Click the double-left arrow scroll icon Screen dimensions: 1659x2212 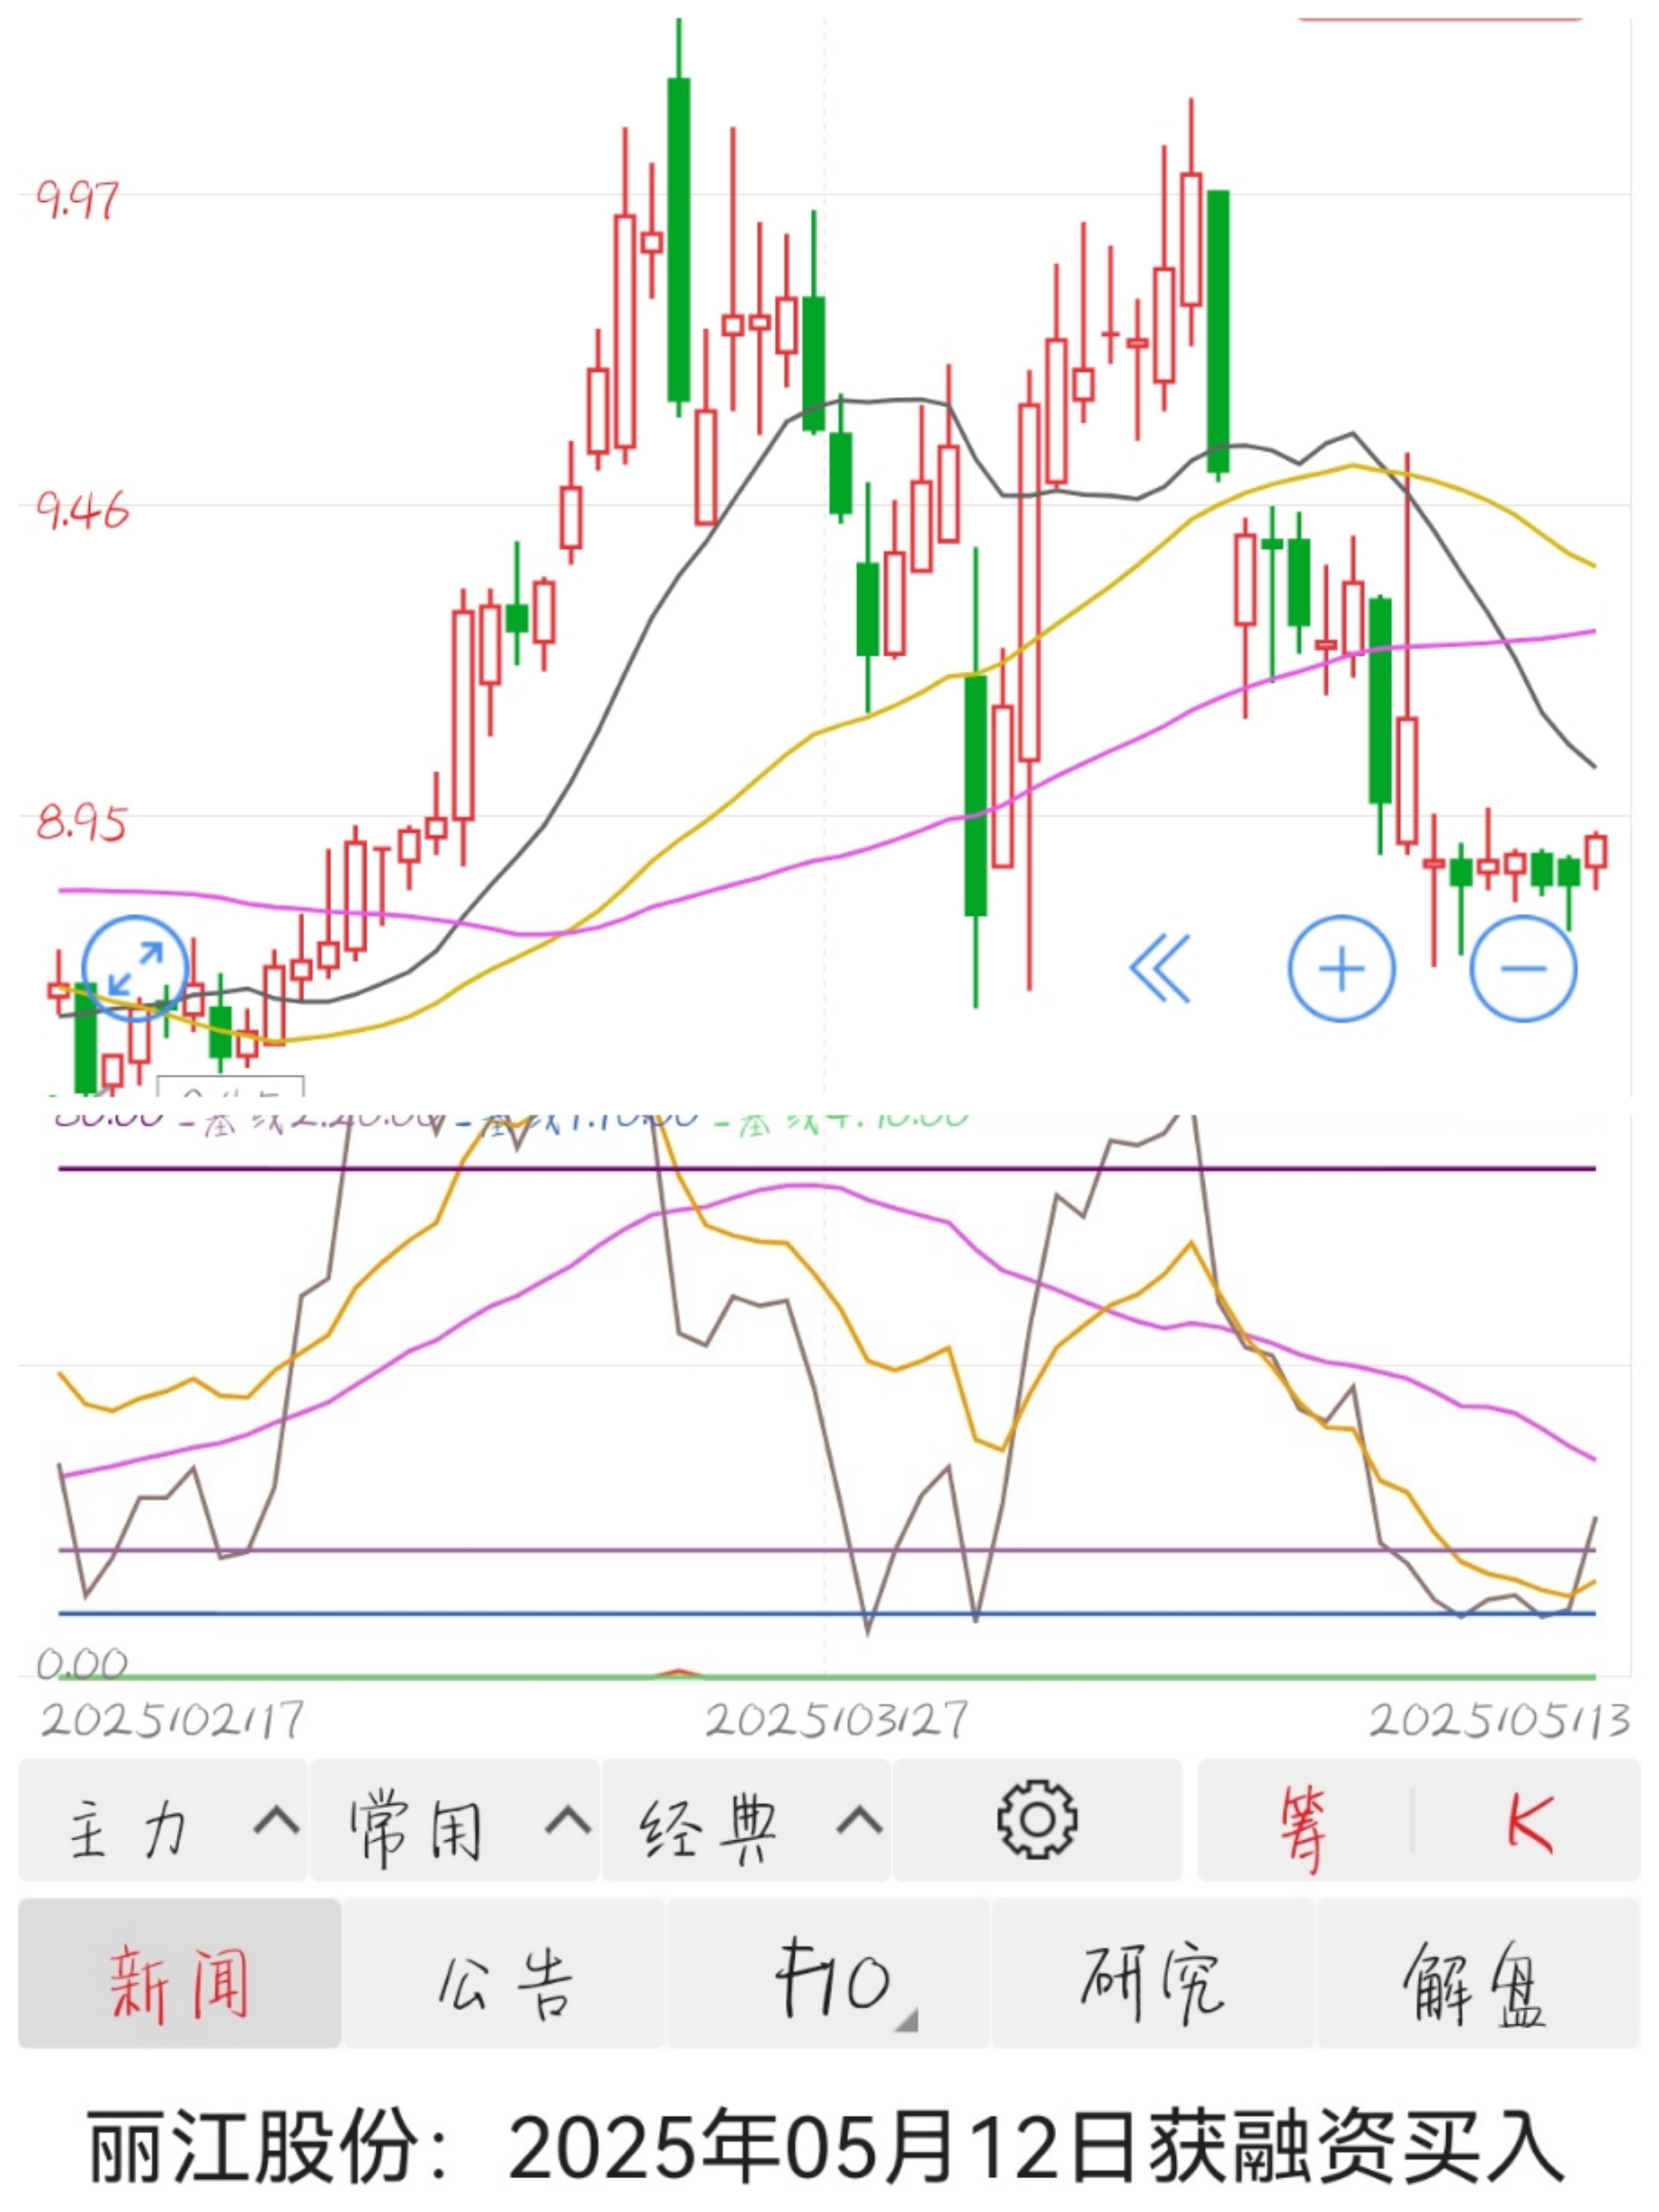[x=1160, y=968]
